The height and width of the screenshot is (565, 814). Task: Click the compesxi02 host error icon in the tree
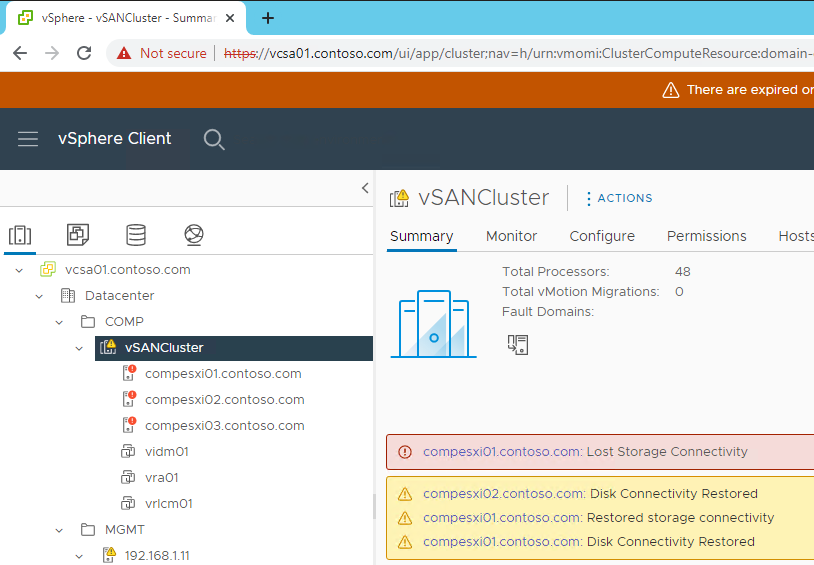click(129, 399)
